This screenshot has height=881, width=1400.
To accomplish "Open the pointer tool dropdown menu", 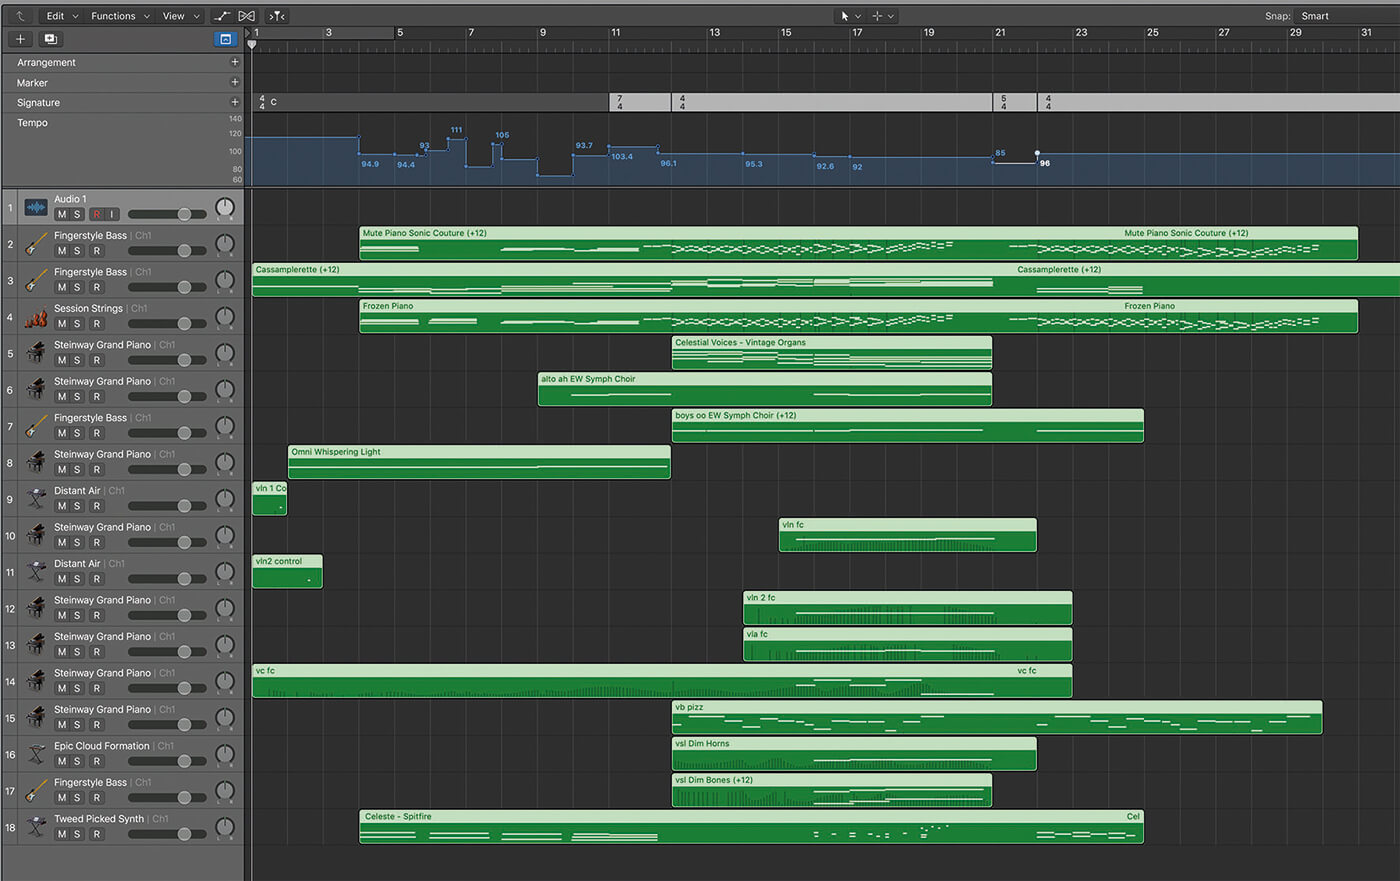I will pyautogui.click(x=851, y=16).
